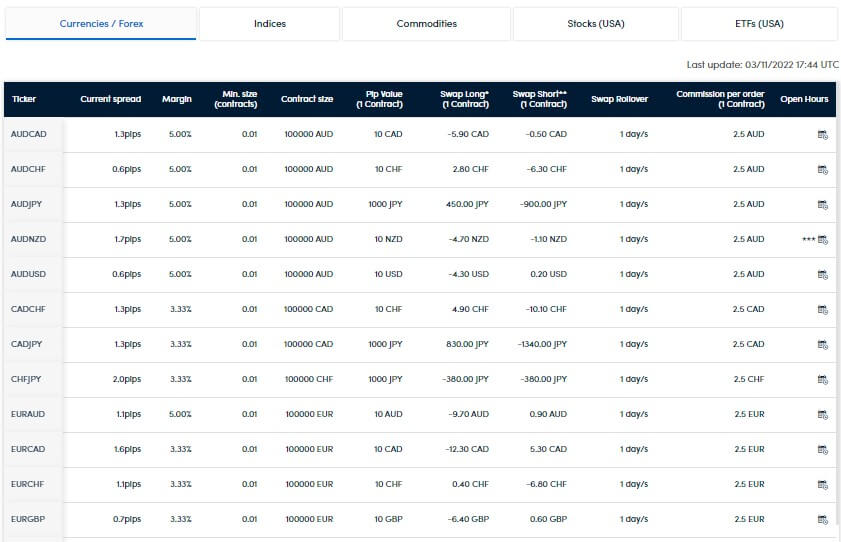
Task: Open trading hours icon for CADJPY row
Action: tap(822, 344)
